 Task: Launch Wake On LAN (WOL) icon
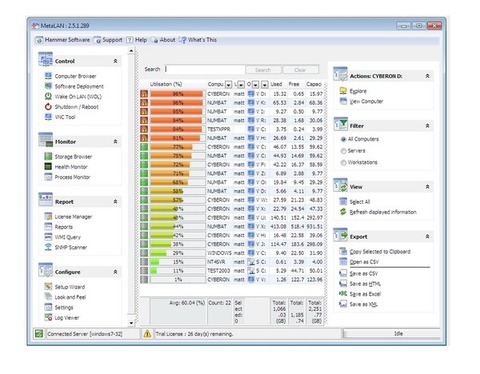[48, 96]
